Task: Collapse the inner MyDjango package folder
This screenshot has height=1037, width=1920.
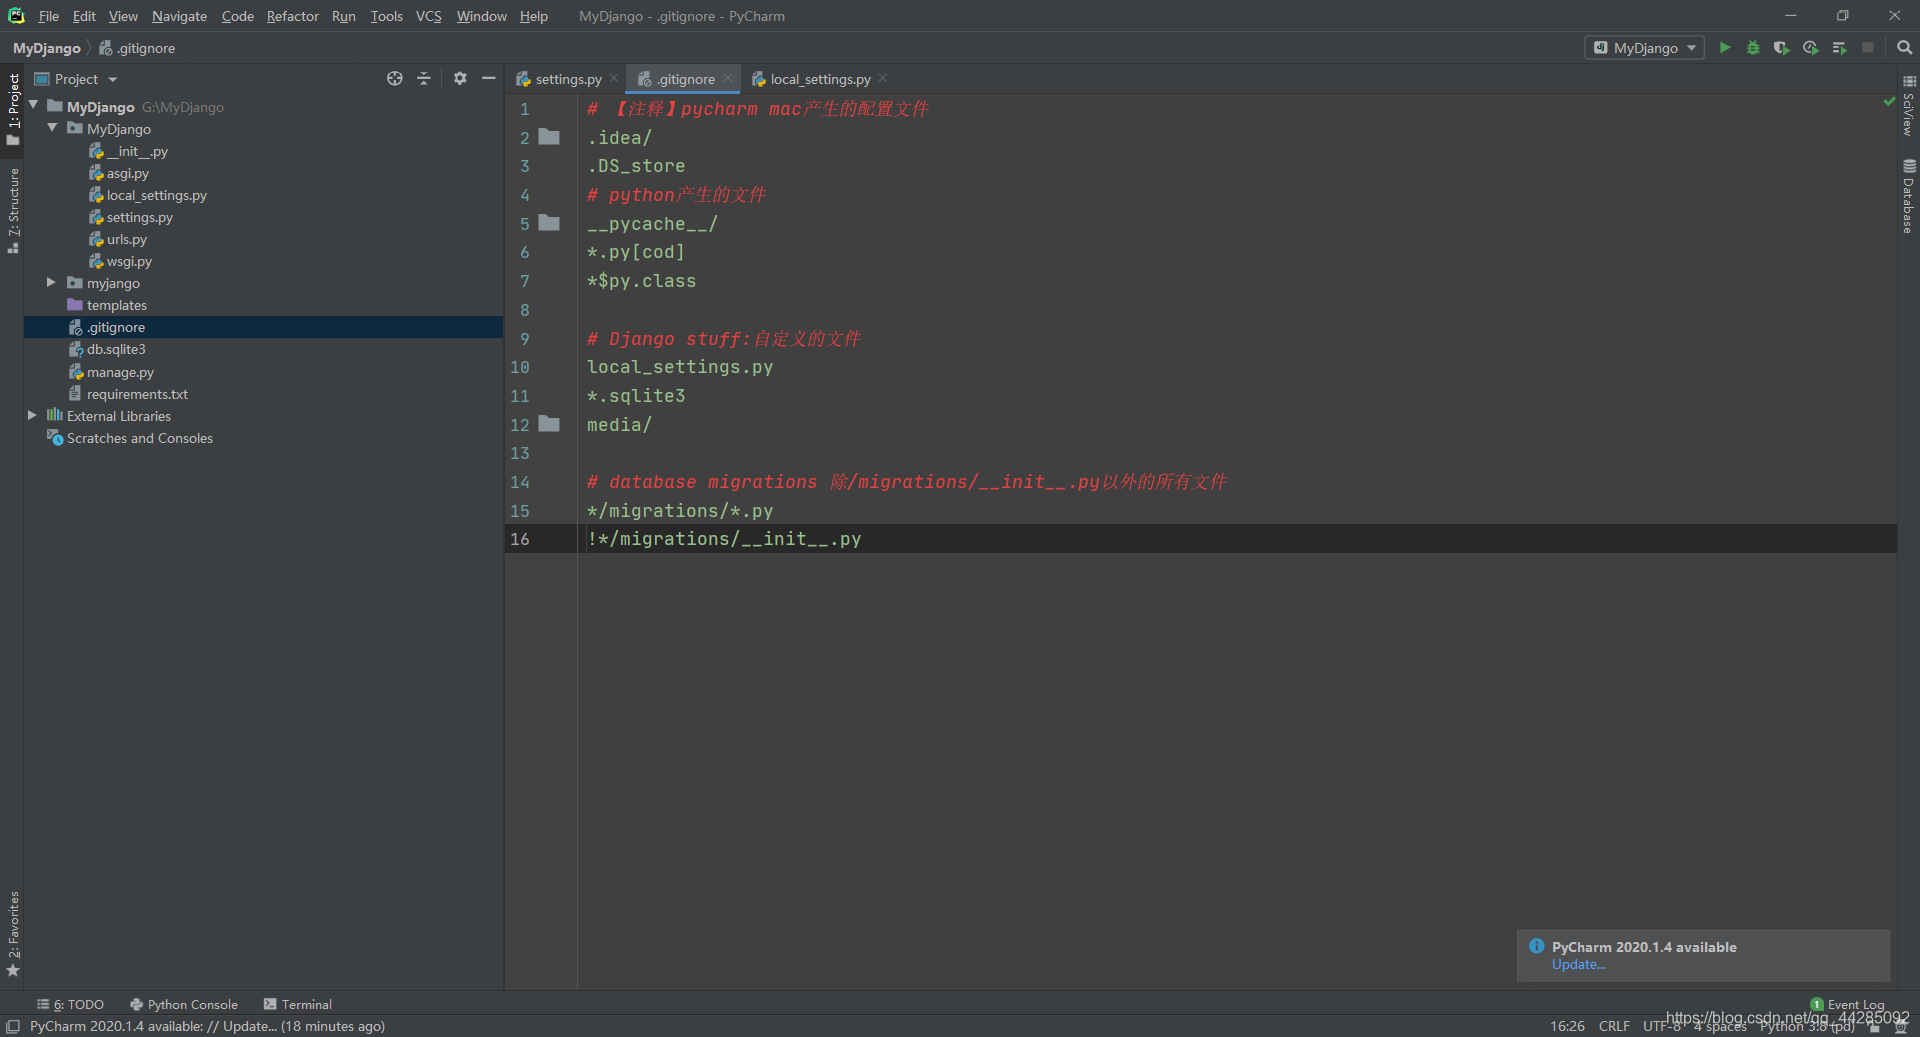Action: pos(52,128)
